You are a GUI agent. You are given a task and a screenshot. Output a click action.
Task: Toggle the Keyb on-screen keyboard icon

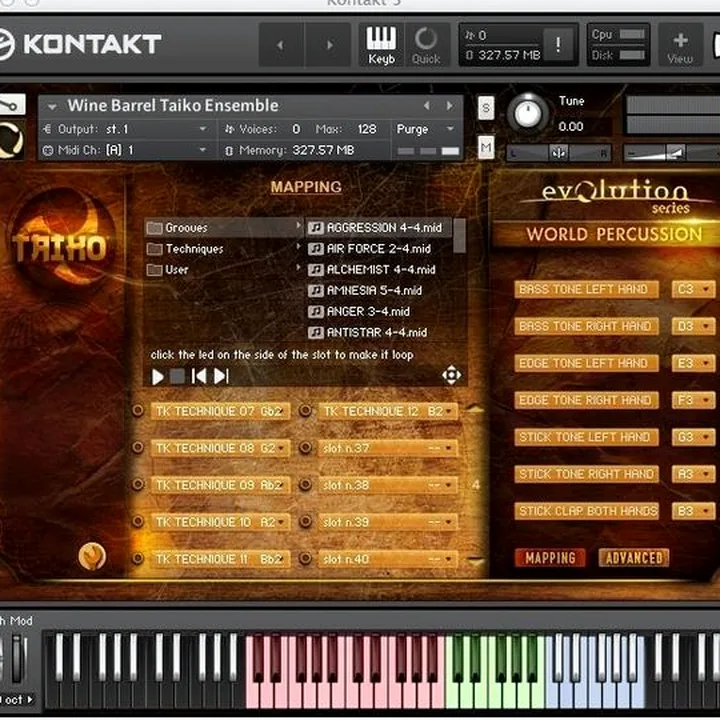[x=381, y=45]
